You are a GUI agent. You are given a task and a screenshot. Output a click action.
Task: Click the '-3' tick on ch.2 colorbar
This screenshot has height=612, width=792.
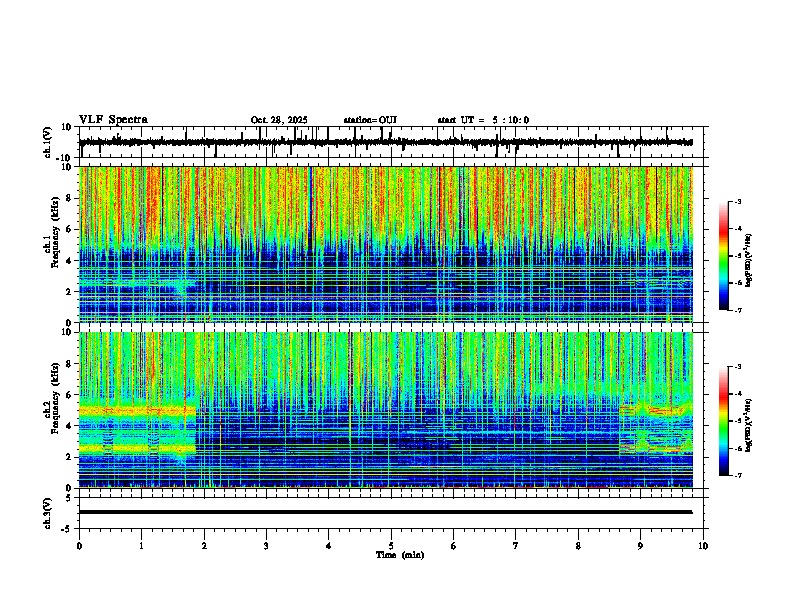coord(737,367)
